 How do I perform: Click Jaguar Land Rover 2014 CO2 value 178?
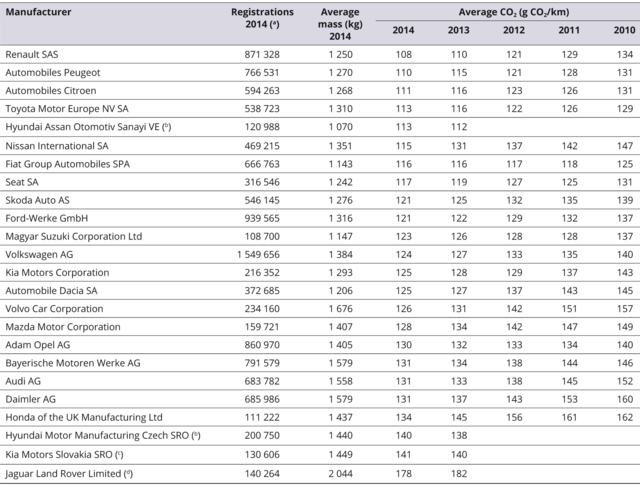[403, 474]
